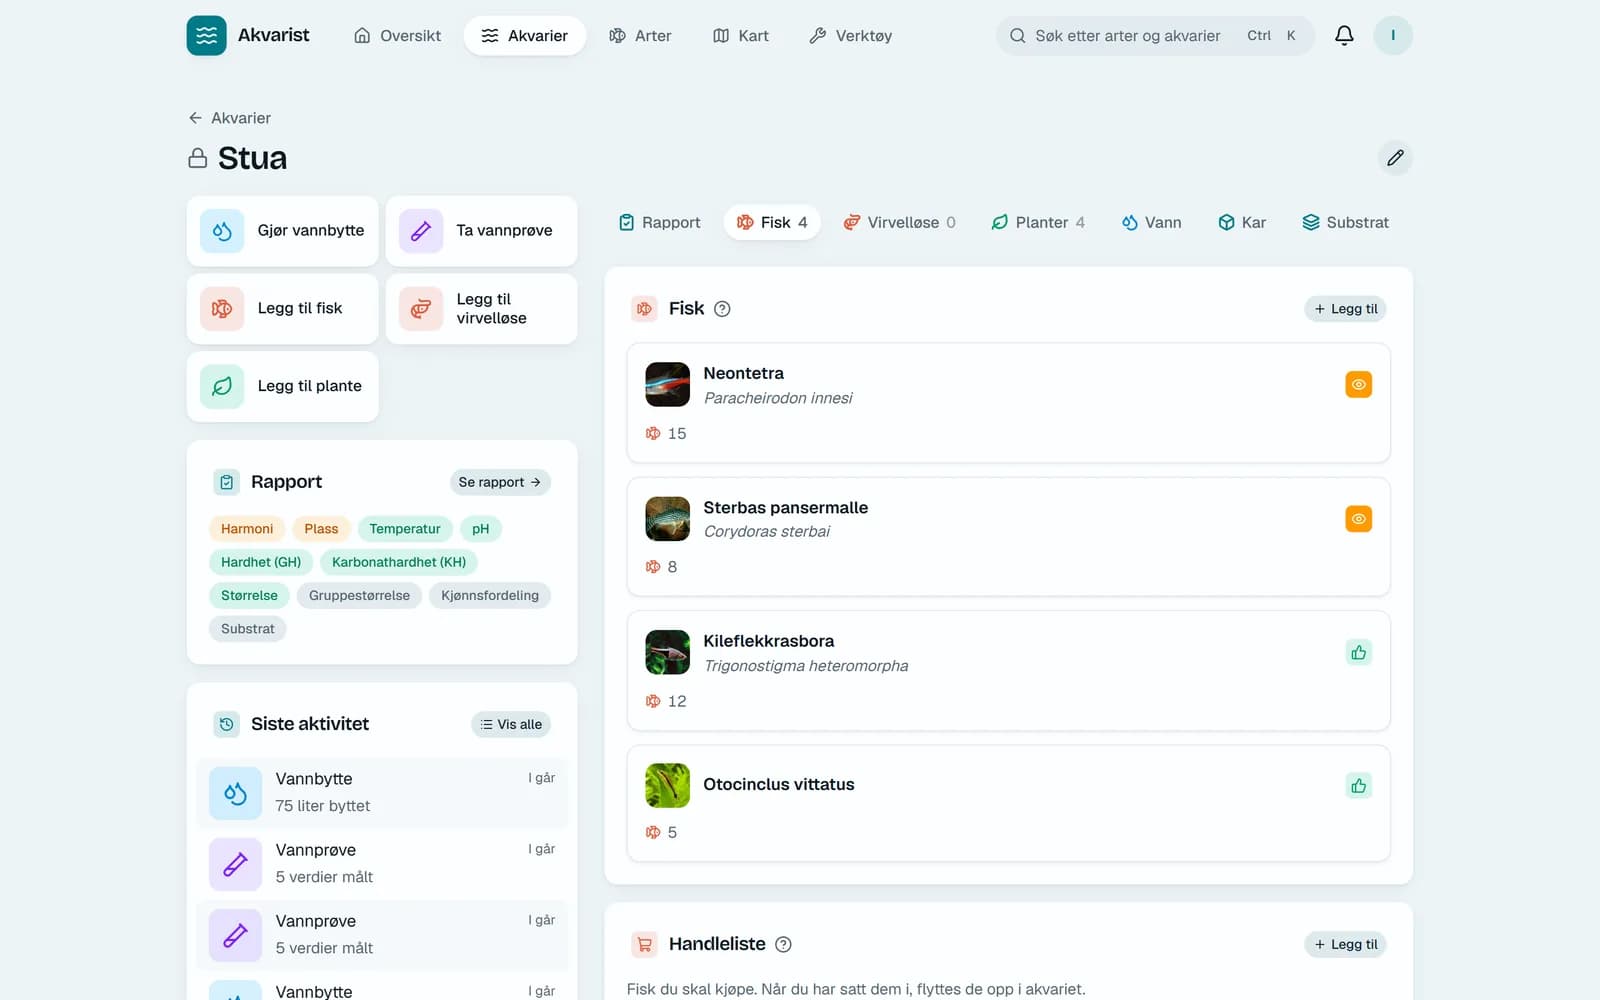The height and width of the screenshot is (1000, 1600).
Task: Switch to the Planter tab
Action: point(1037,222)
